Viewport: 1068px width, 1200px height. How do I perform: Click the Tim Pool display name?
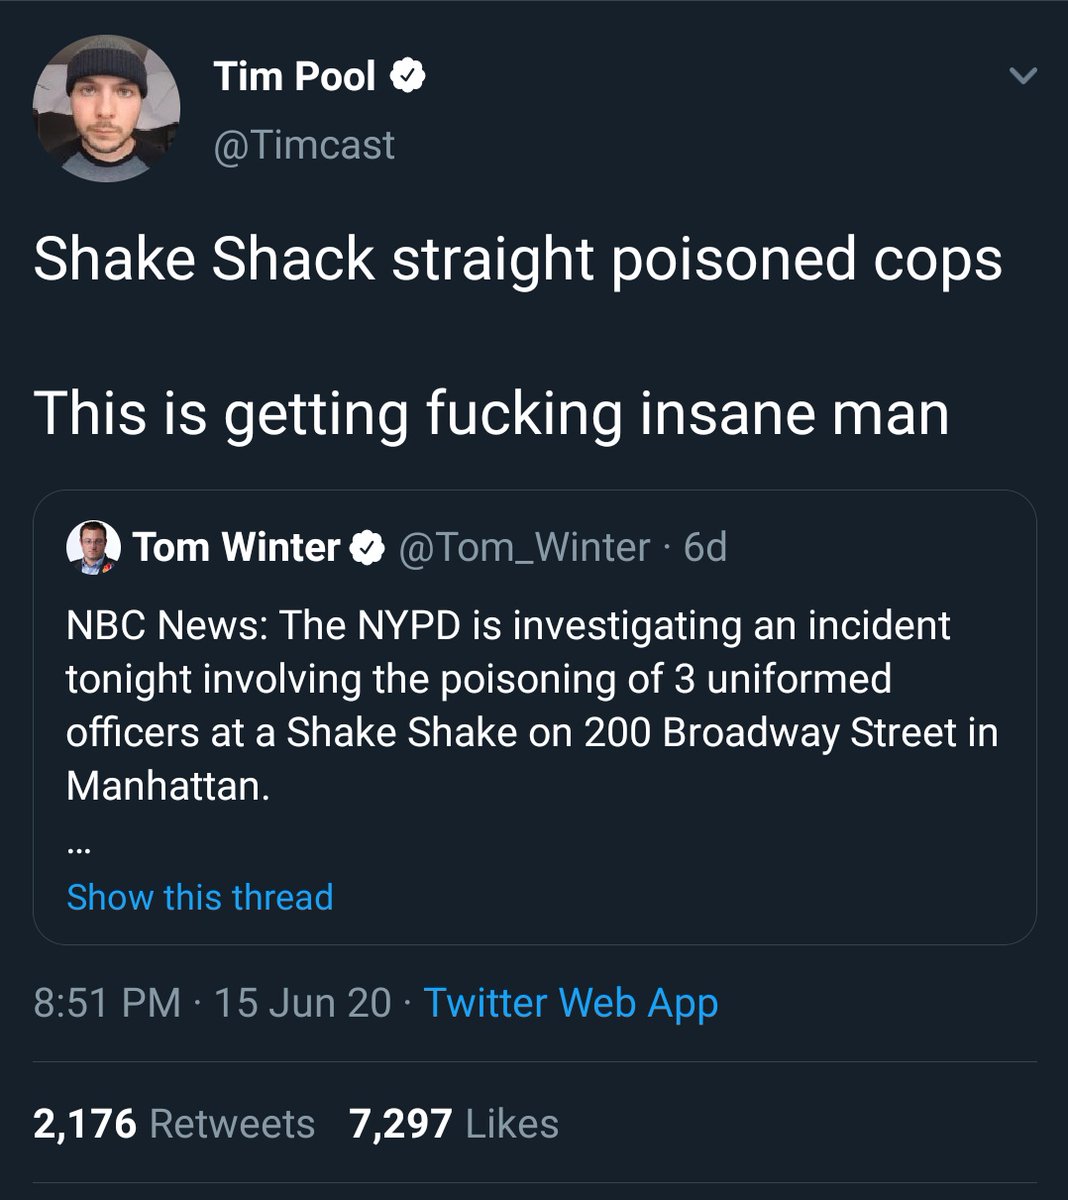[294, 77]
